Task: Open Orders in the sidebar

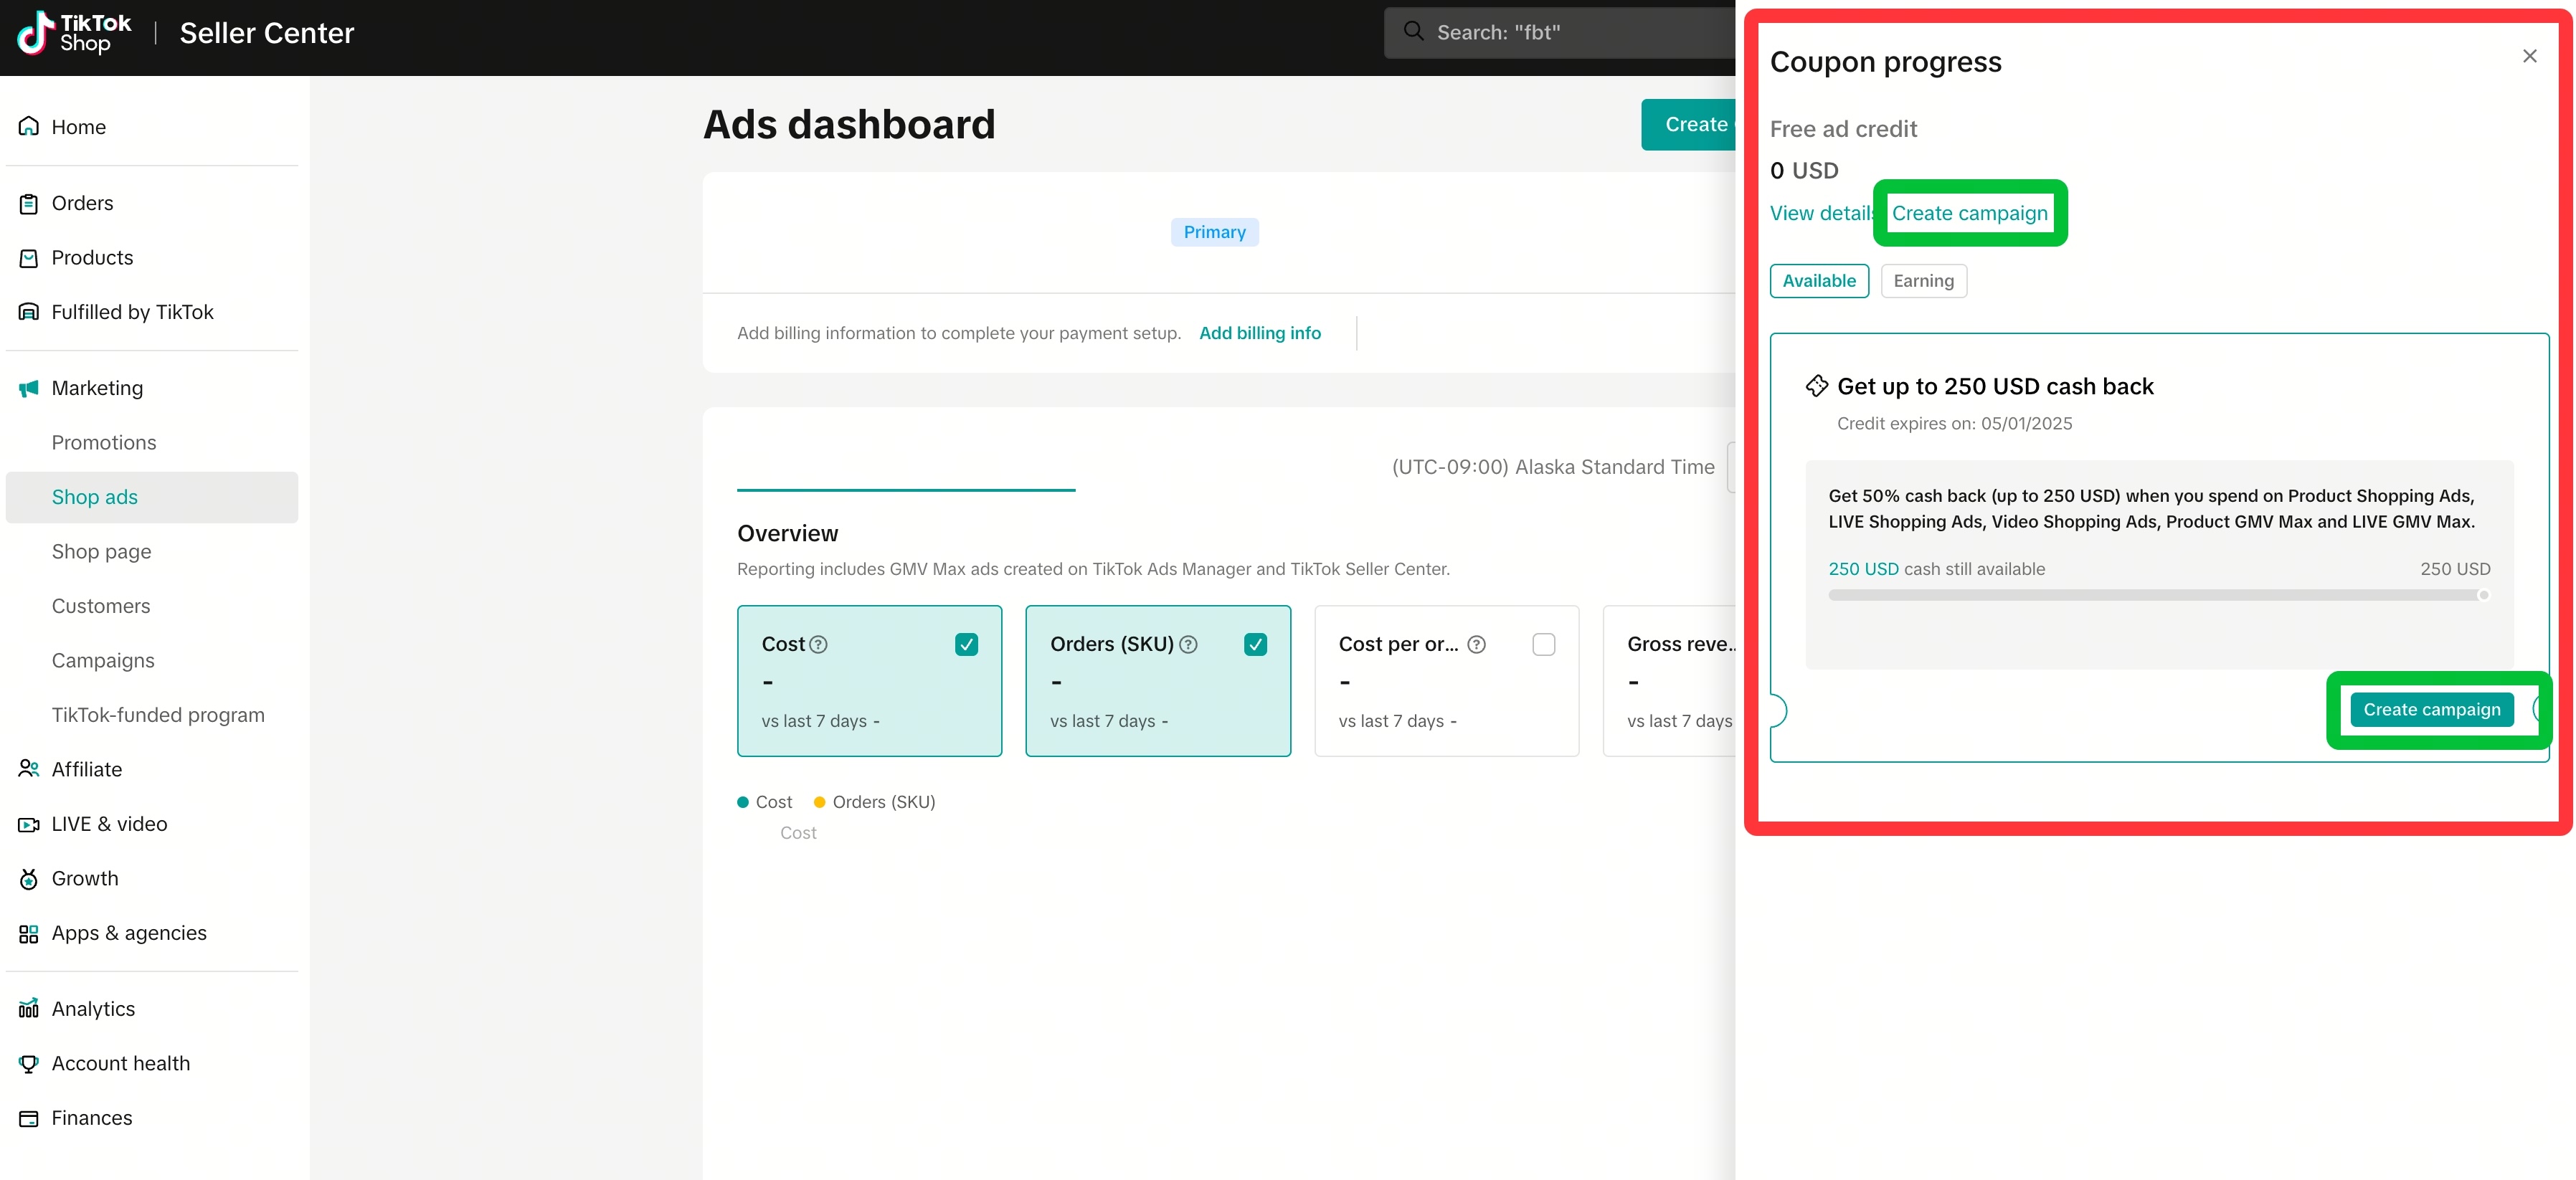Action: (152, 203)
